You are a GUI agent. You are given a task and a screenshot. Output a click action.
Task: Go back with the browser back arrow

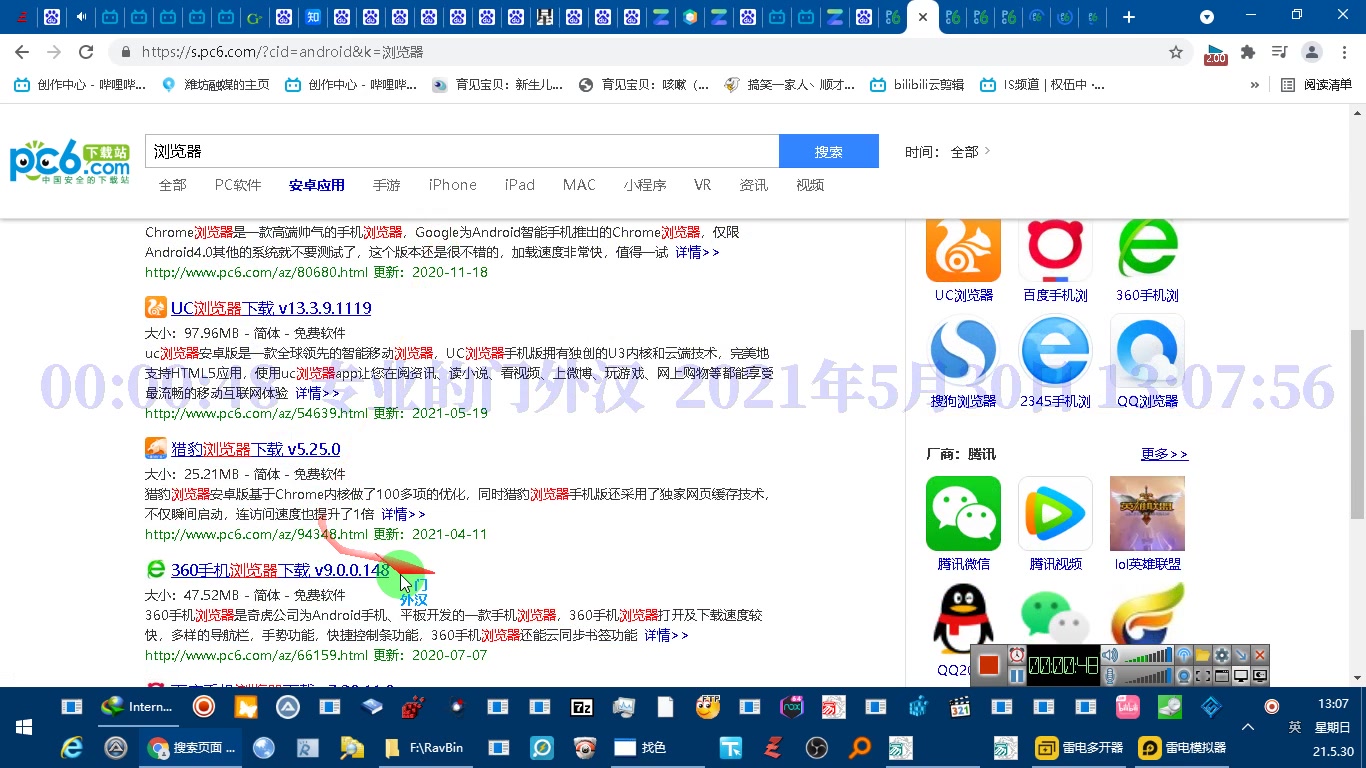point(23,52)
